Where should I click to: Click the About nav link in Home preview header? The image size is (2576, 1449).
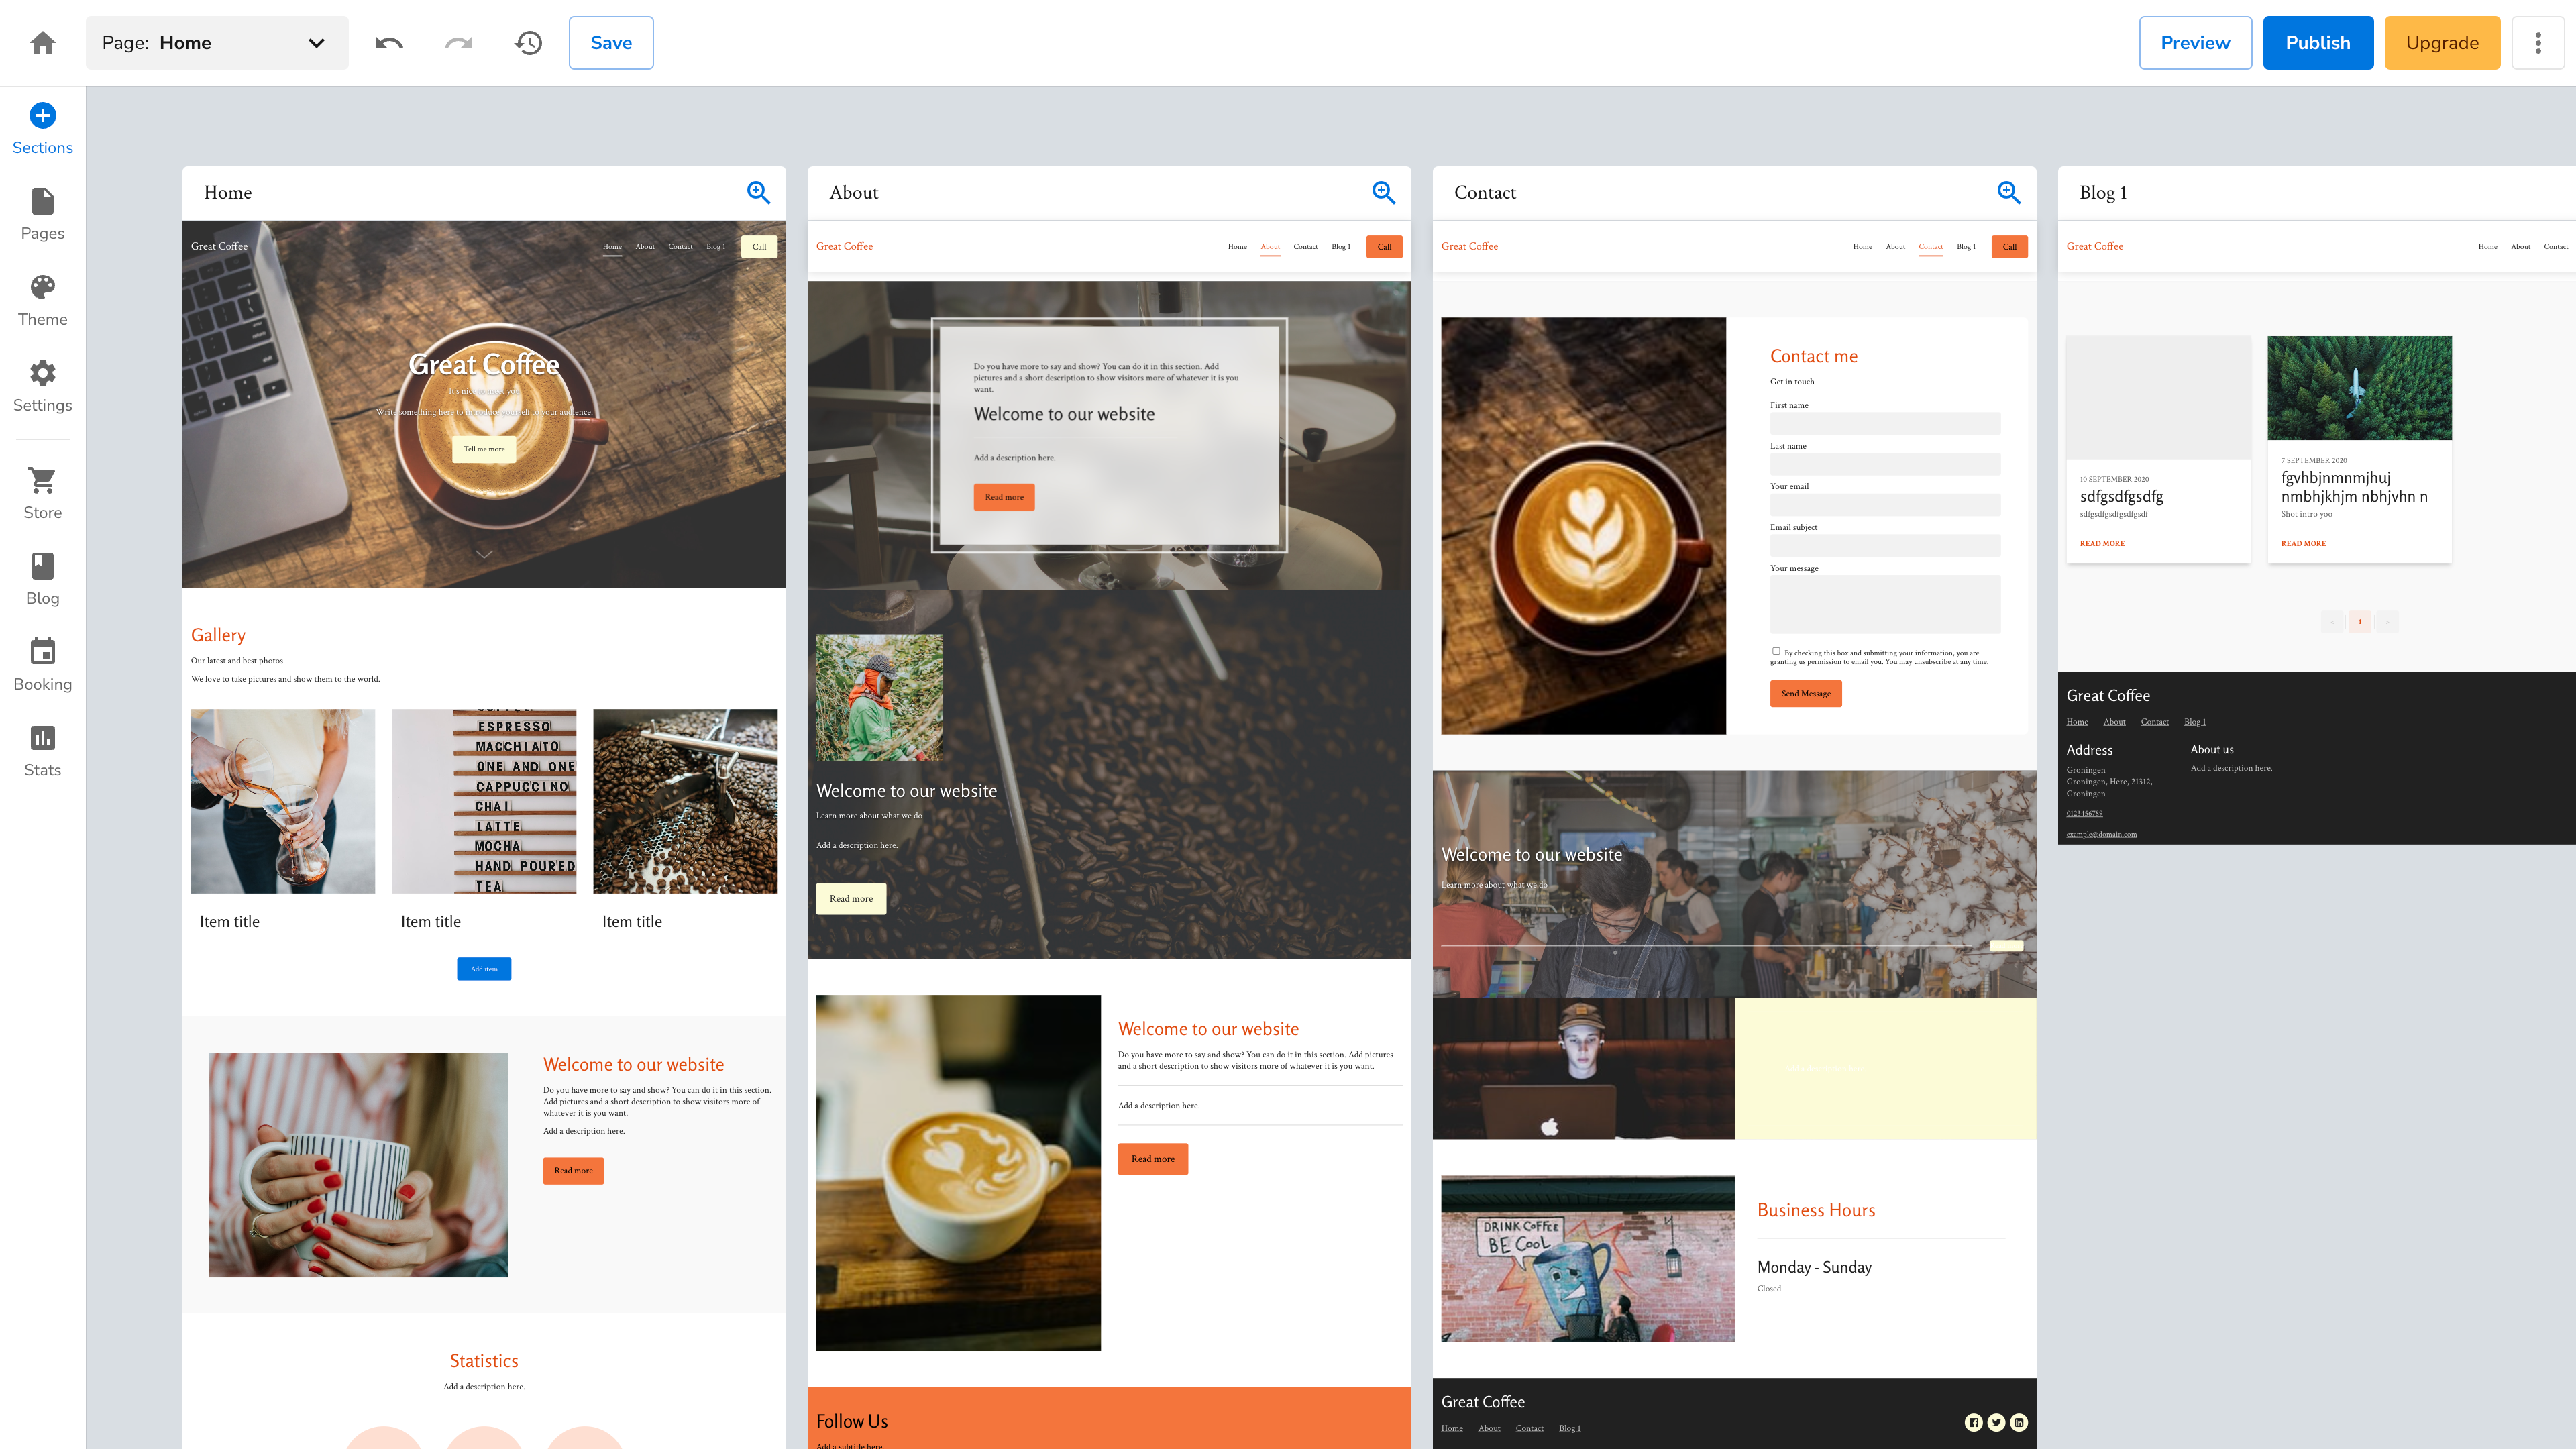[645, 246]
